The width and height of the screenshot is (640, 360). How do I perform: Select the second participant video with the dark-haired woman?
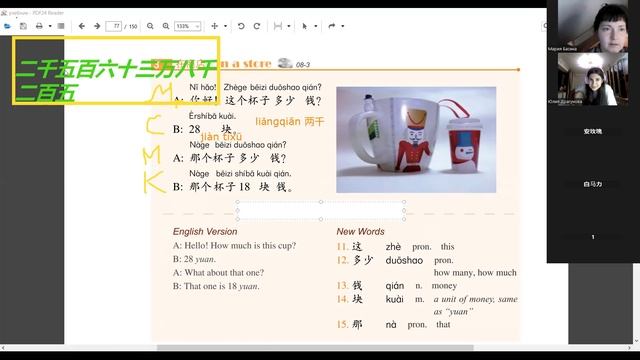tap(593, 79)
